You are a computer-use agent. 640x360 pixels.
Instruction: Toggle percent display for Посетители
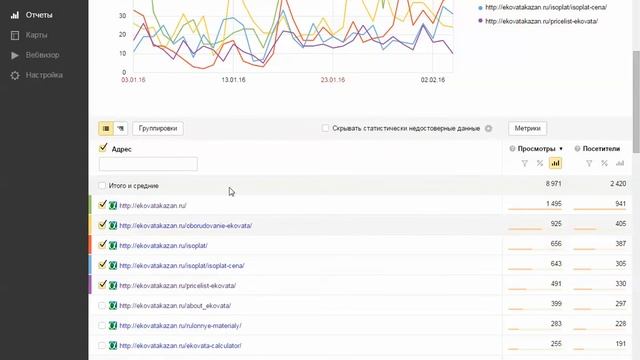pyautogui.click(x=604, y=164)
